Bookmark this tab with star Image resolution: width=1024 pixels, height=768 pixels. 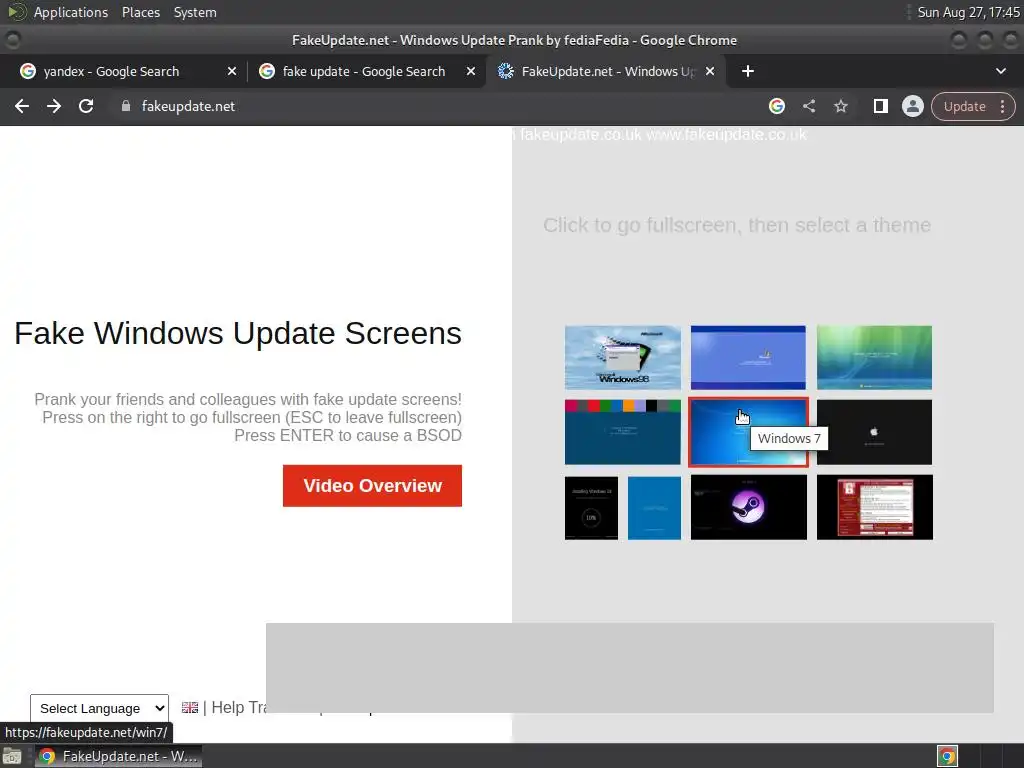pyautogui.click(x=841, y=106)
